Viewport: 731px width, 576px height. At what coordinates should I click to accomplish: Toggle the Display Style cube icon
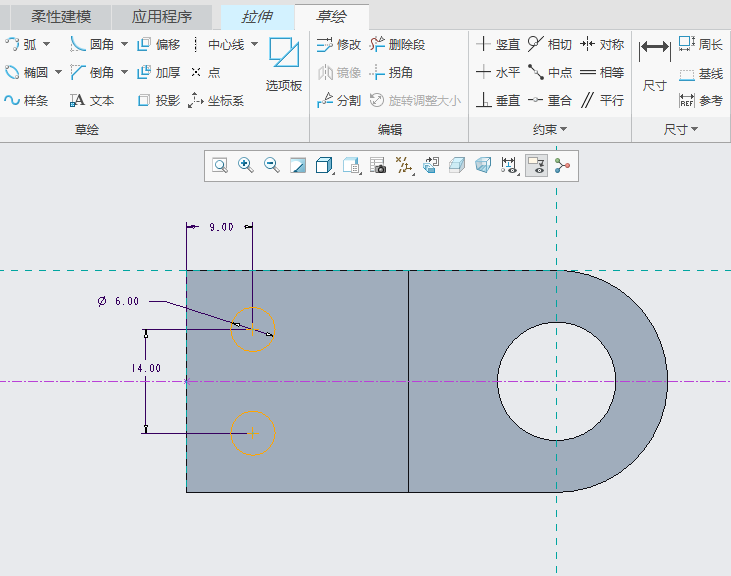324,166
